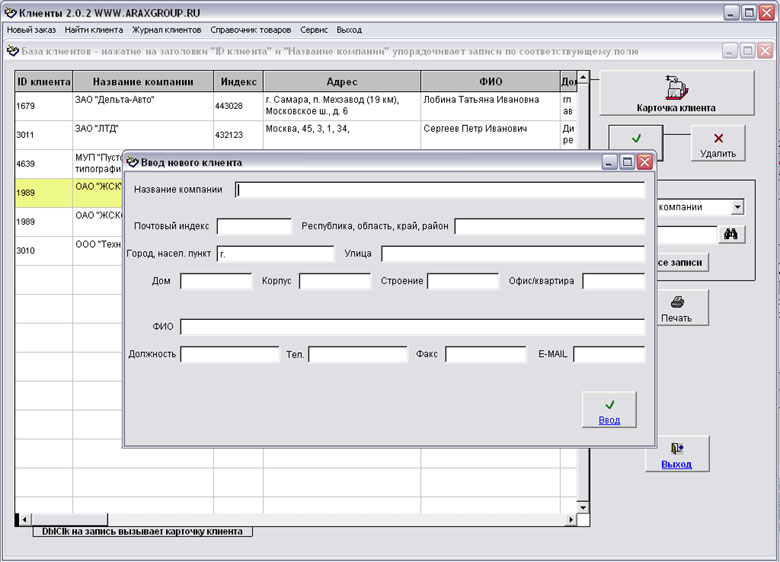Expand the search field dropdown by компании
The image size is (780, 562).
[738, 207]
